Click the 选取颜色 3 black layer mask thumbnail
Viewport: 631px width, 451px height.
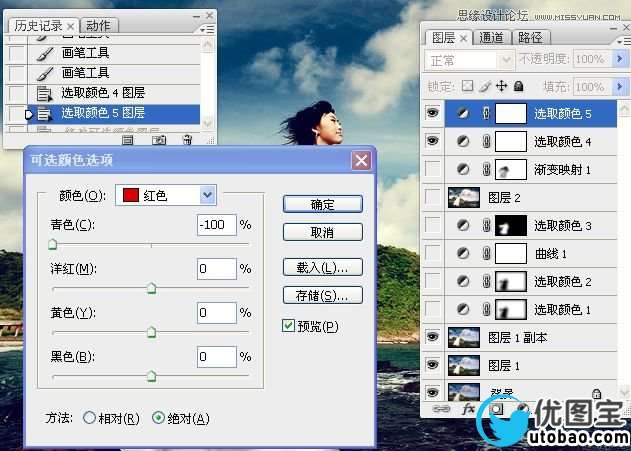(510, 225)
